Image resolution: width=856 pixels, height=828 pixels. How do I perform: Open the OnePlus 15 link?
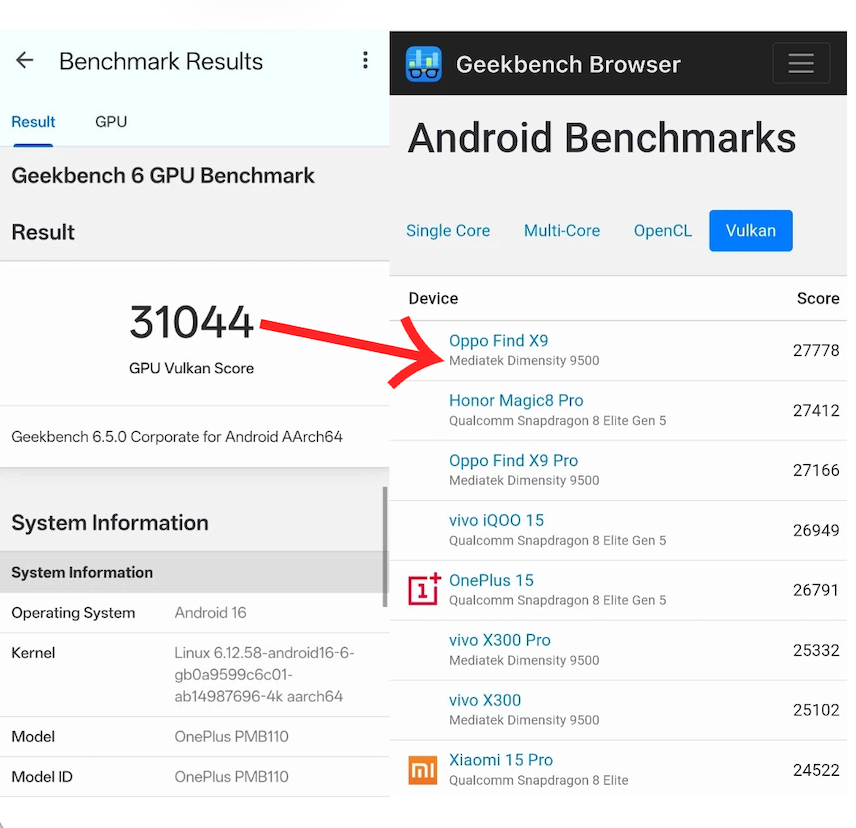point(491,580)
